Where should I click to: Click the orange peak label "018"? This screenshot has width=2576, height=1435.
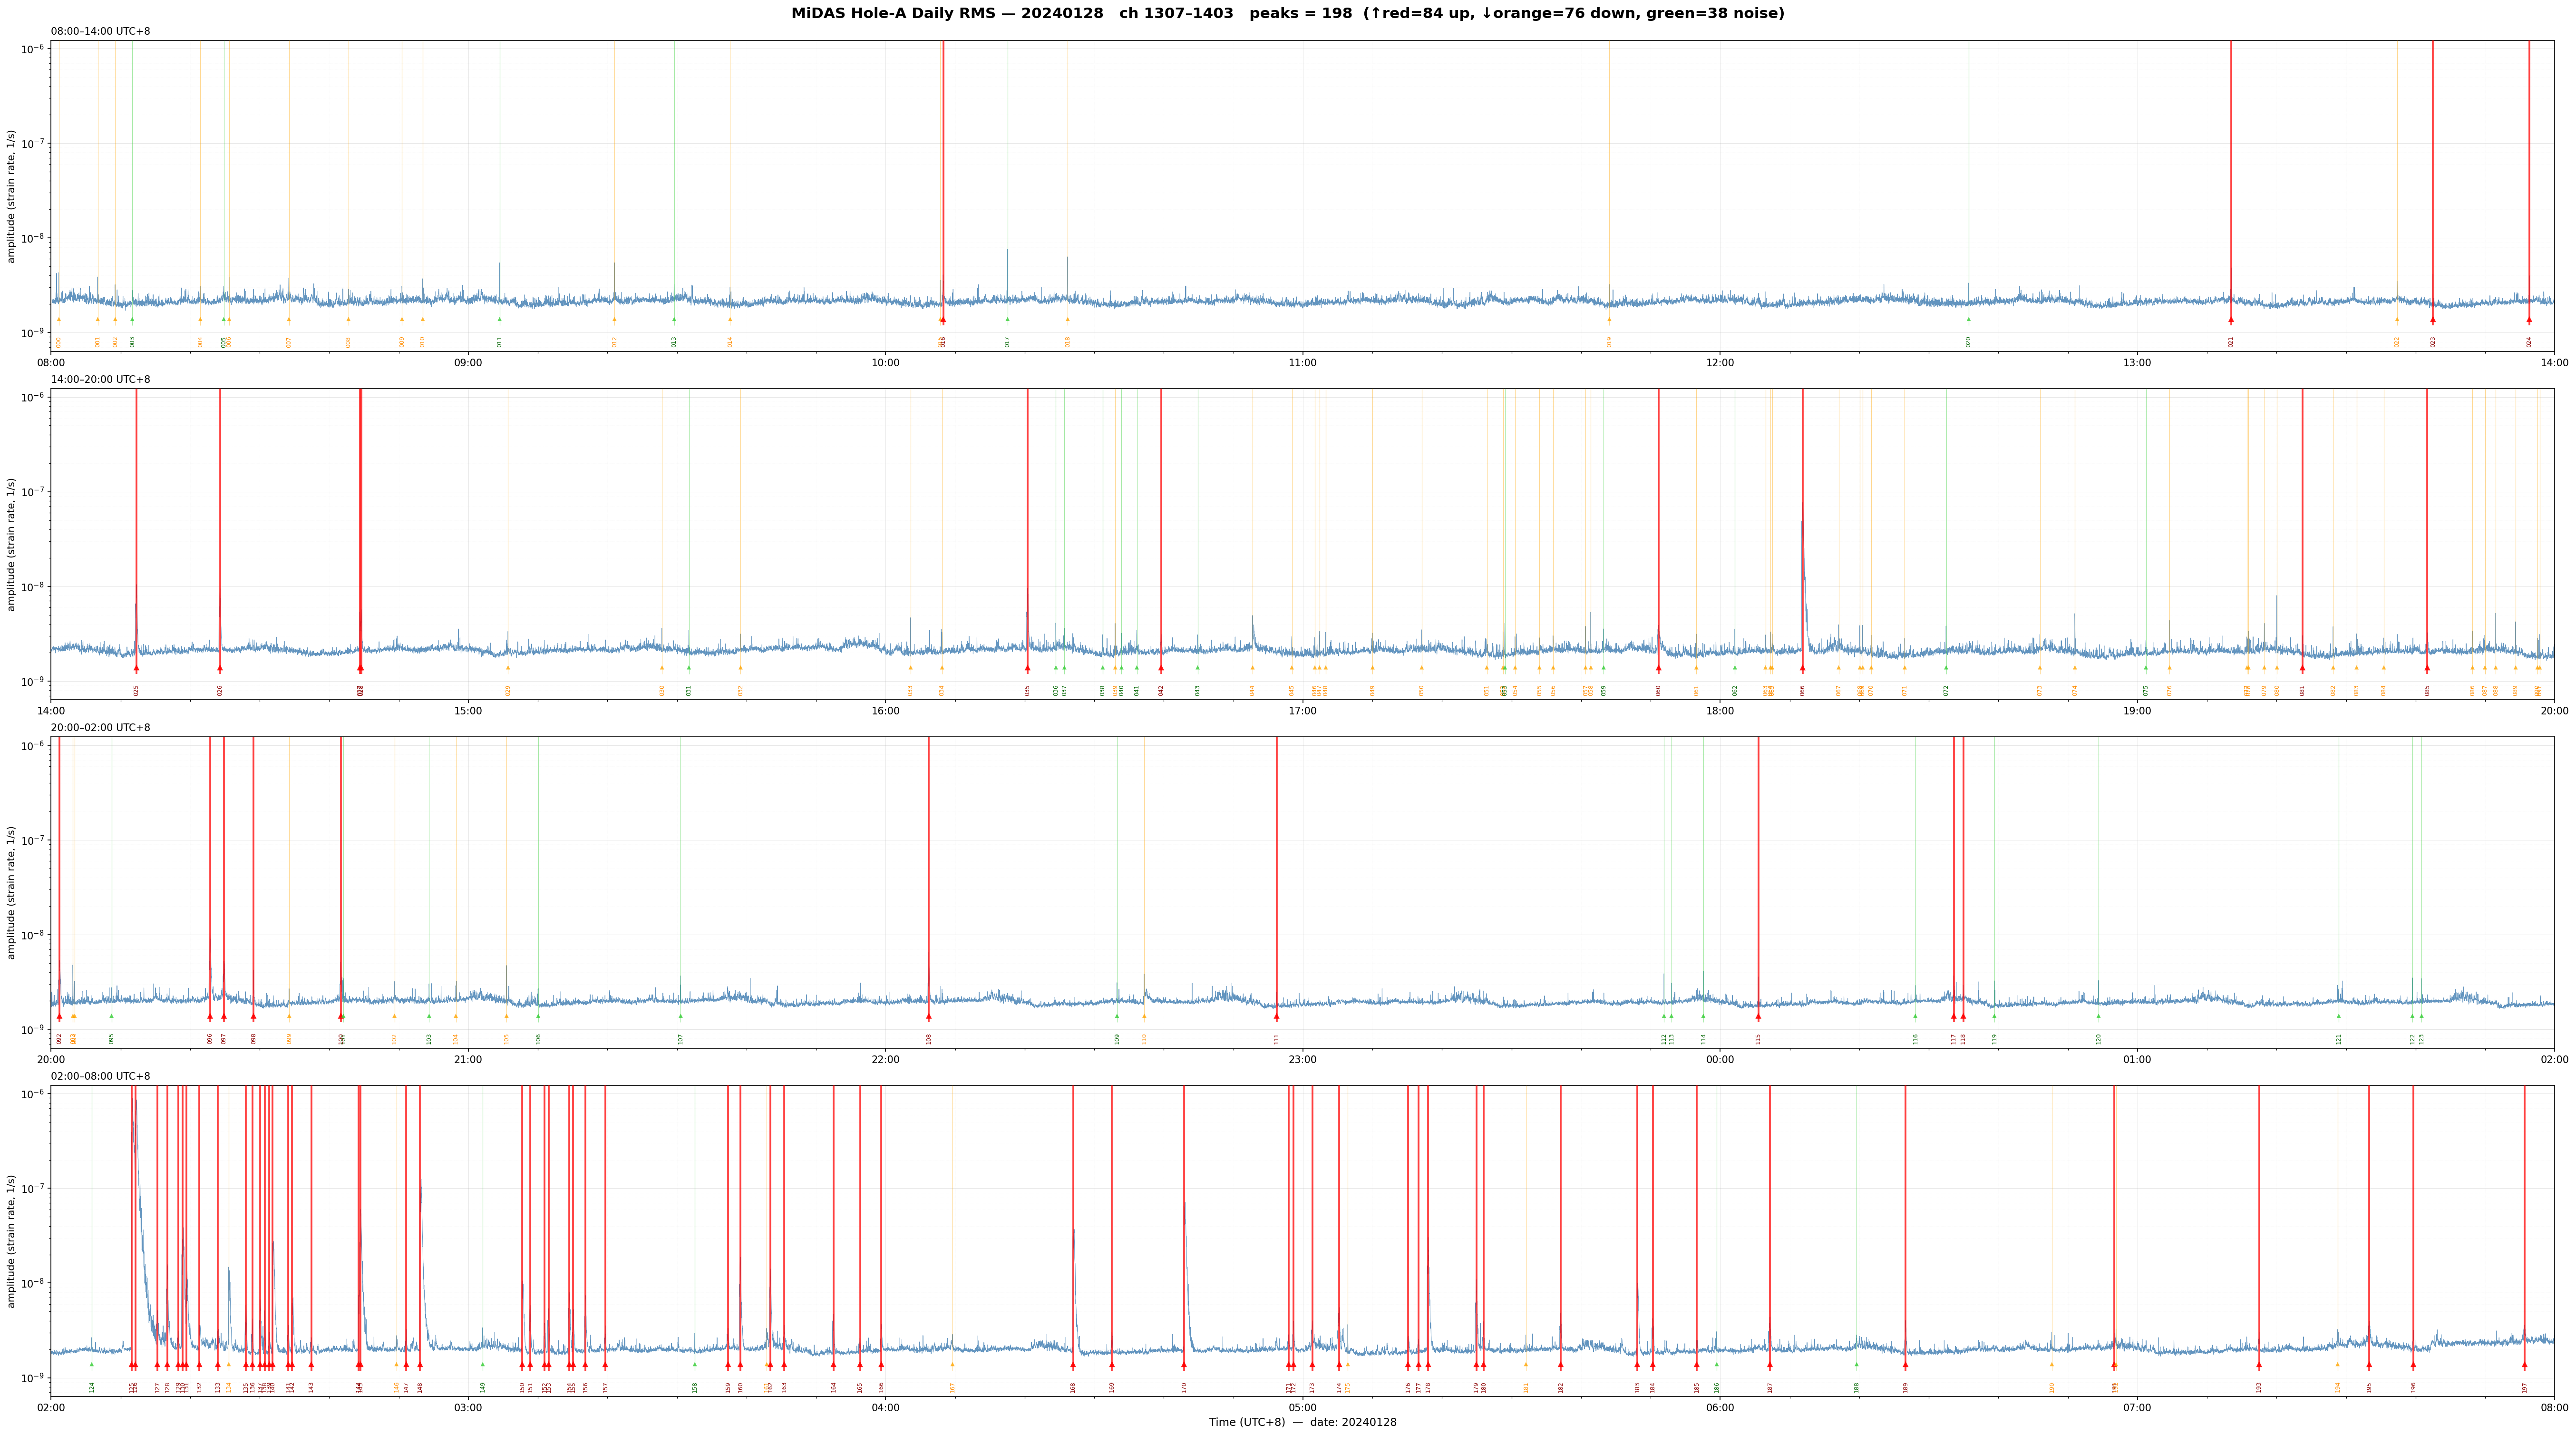1067,342
